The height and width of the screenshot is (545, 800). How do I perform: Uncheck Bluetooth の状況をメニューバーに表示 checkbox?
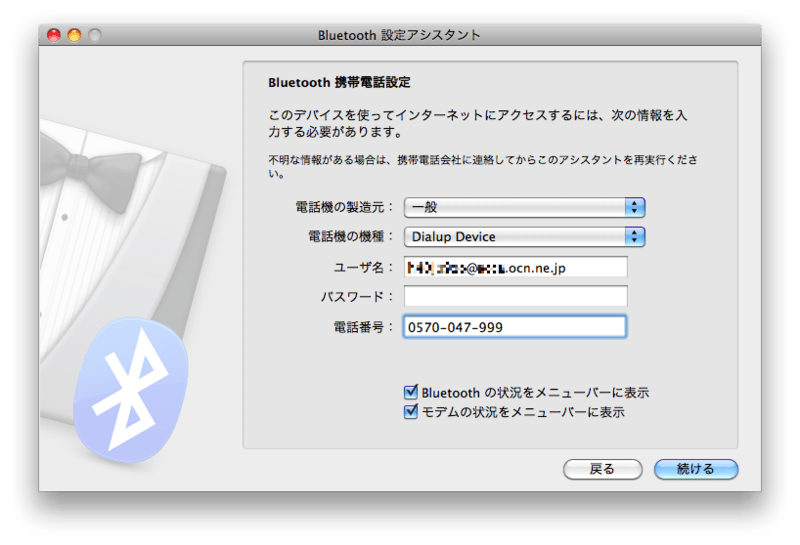click(411, 392)
